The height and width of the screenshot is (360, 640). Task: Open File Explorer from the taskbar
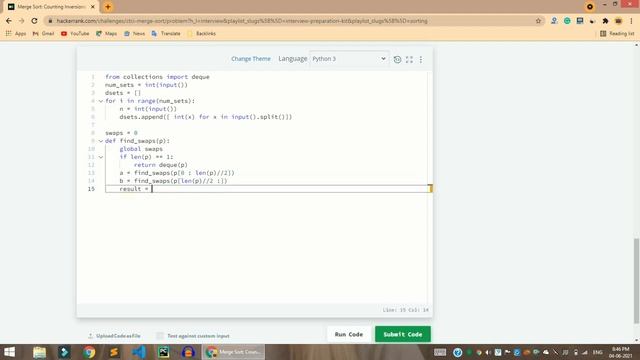(x=40, y=352)
